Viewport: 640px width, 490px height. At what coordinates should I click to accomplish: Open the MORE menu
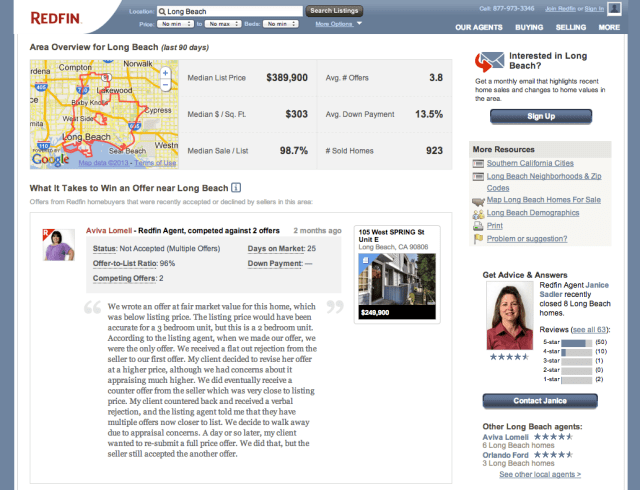(x=609, y=27)
